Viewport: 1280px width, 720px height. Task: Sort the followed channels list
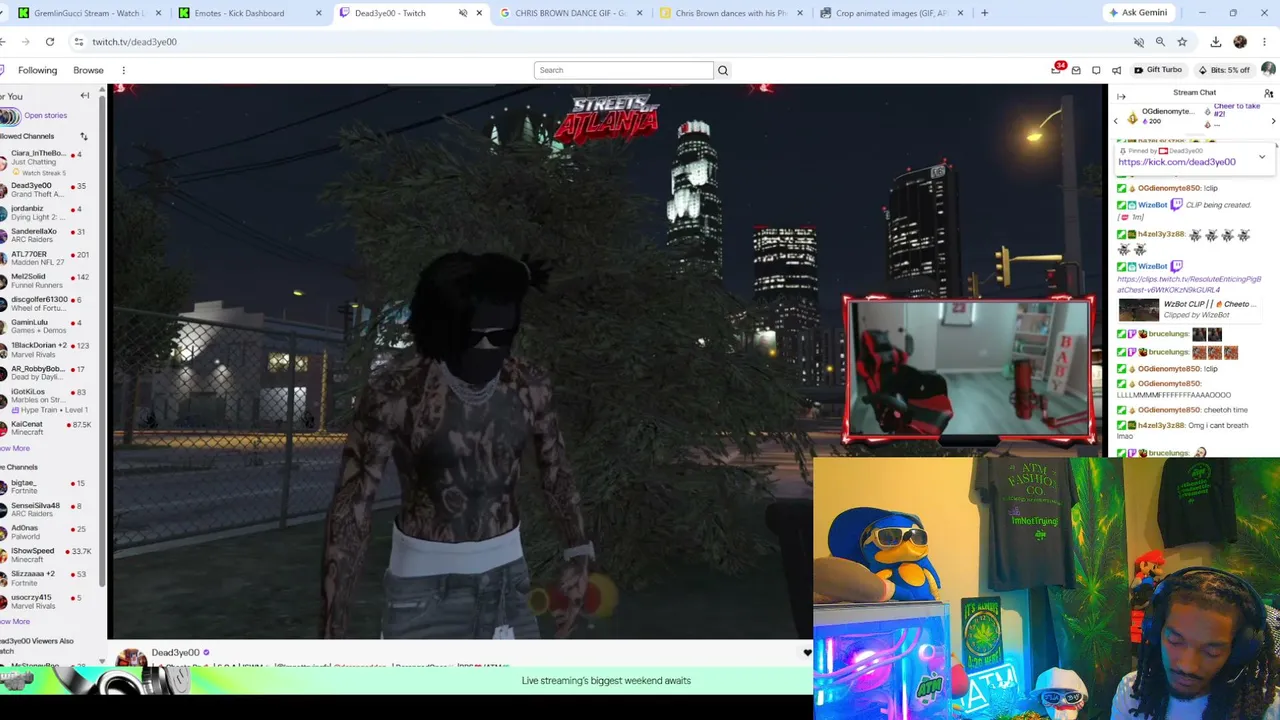point(84,136)
